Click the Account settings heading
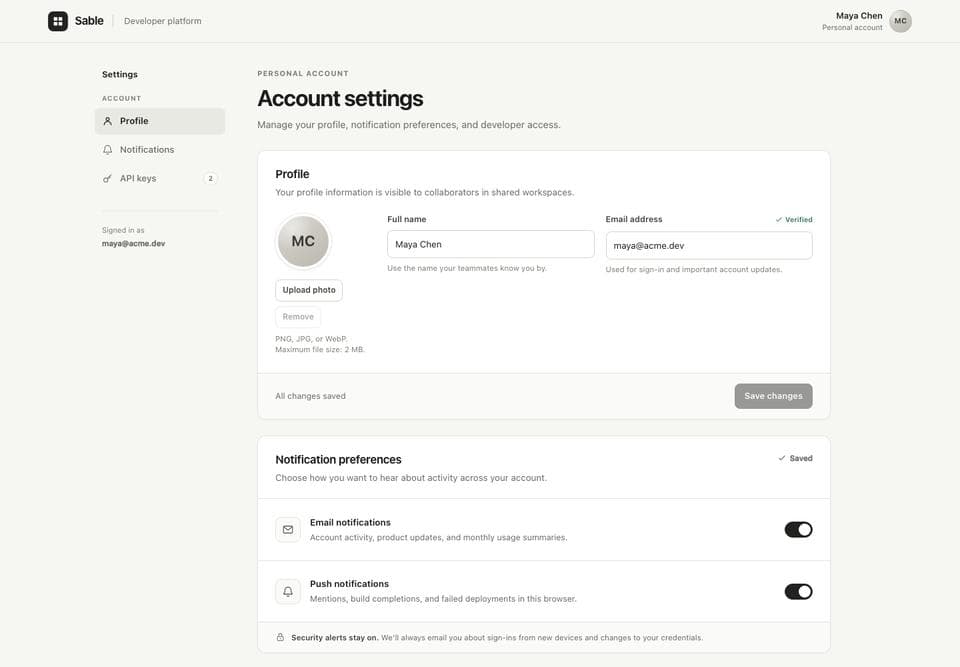Image resolution: width=960 pixels, height=667 pixels. [340, 99]
